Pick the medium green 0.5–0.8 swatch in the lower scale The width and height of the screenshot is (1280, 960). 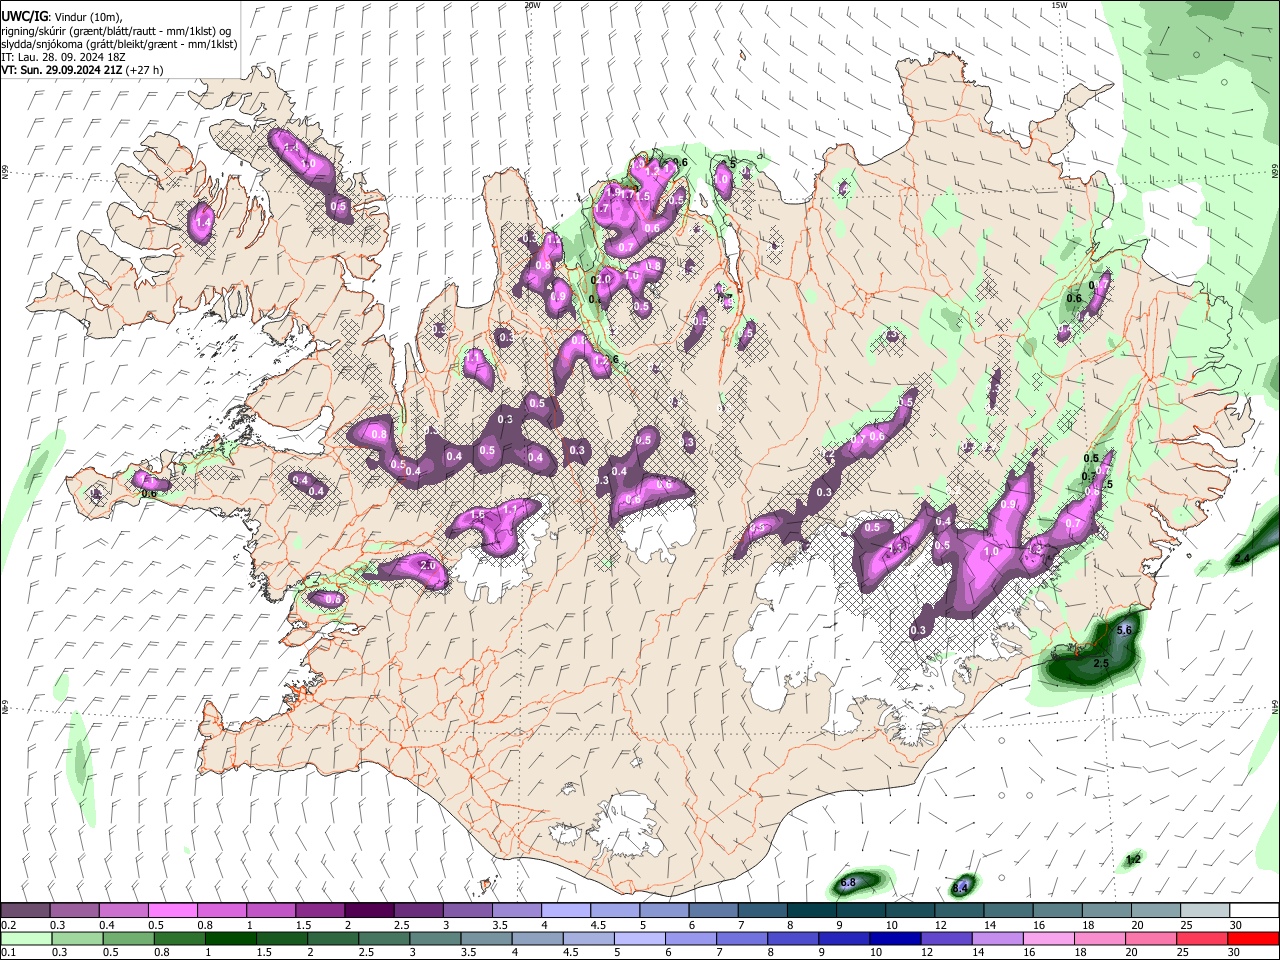[129, 938]
